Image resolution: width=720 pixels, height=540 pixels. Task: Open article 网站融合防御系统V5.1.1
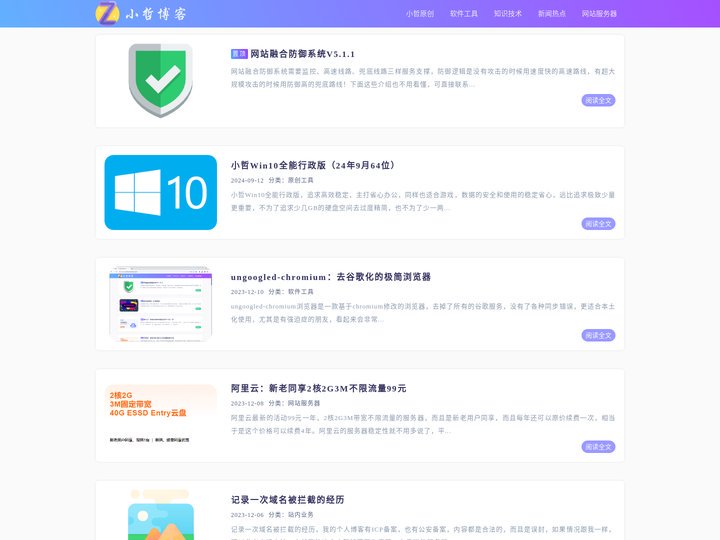point(302,54)
